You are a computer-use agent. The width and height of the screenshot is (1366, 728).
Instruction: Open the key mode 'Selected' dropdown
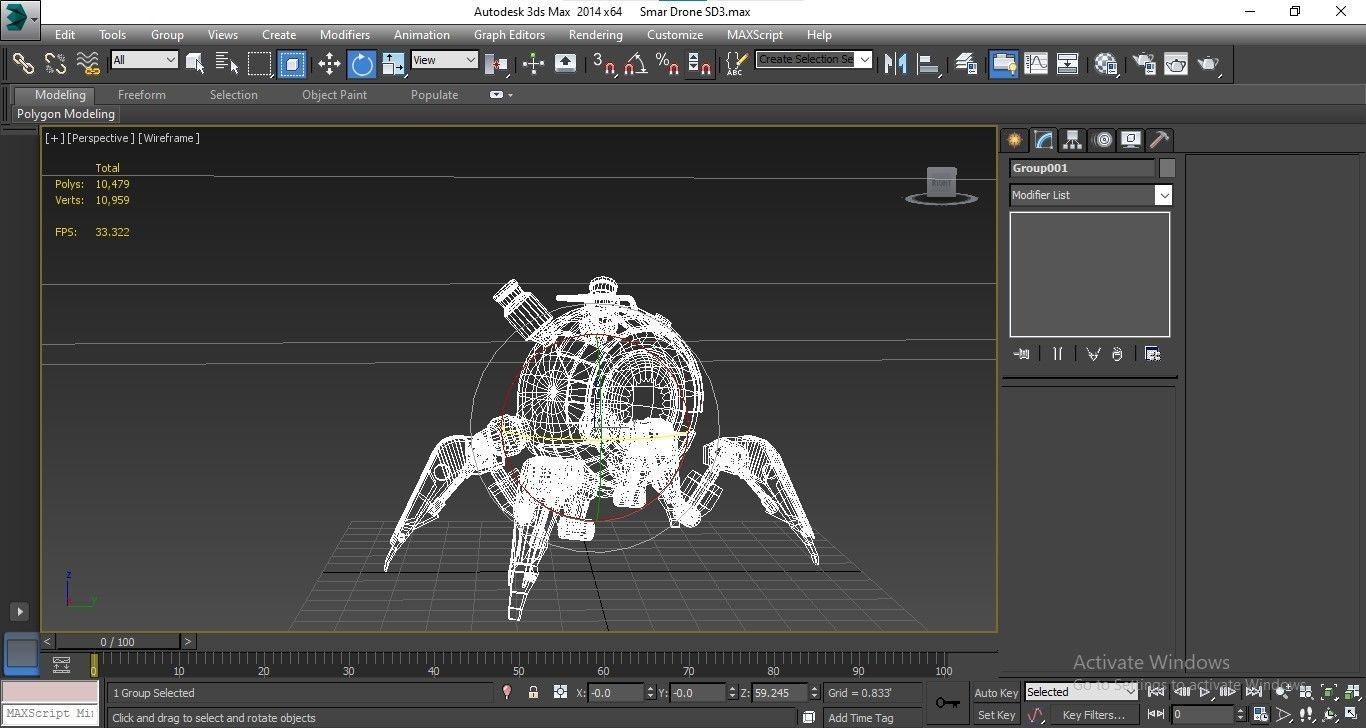(x=1081, y=692)
